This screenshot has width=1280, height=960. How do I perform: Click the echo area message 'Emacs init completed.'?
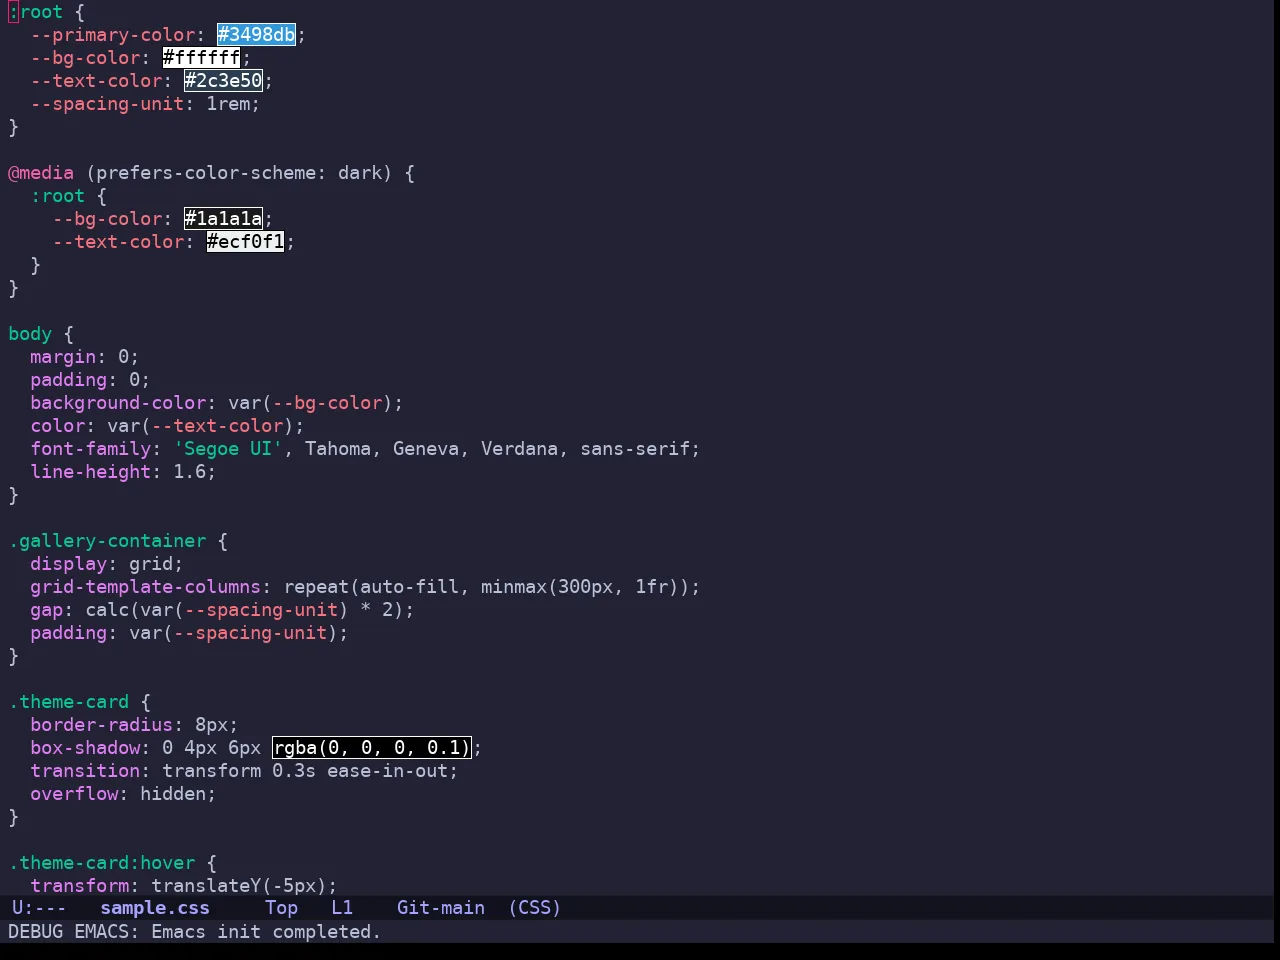[266, 932]
